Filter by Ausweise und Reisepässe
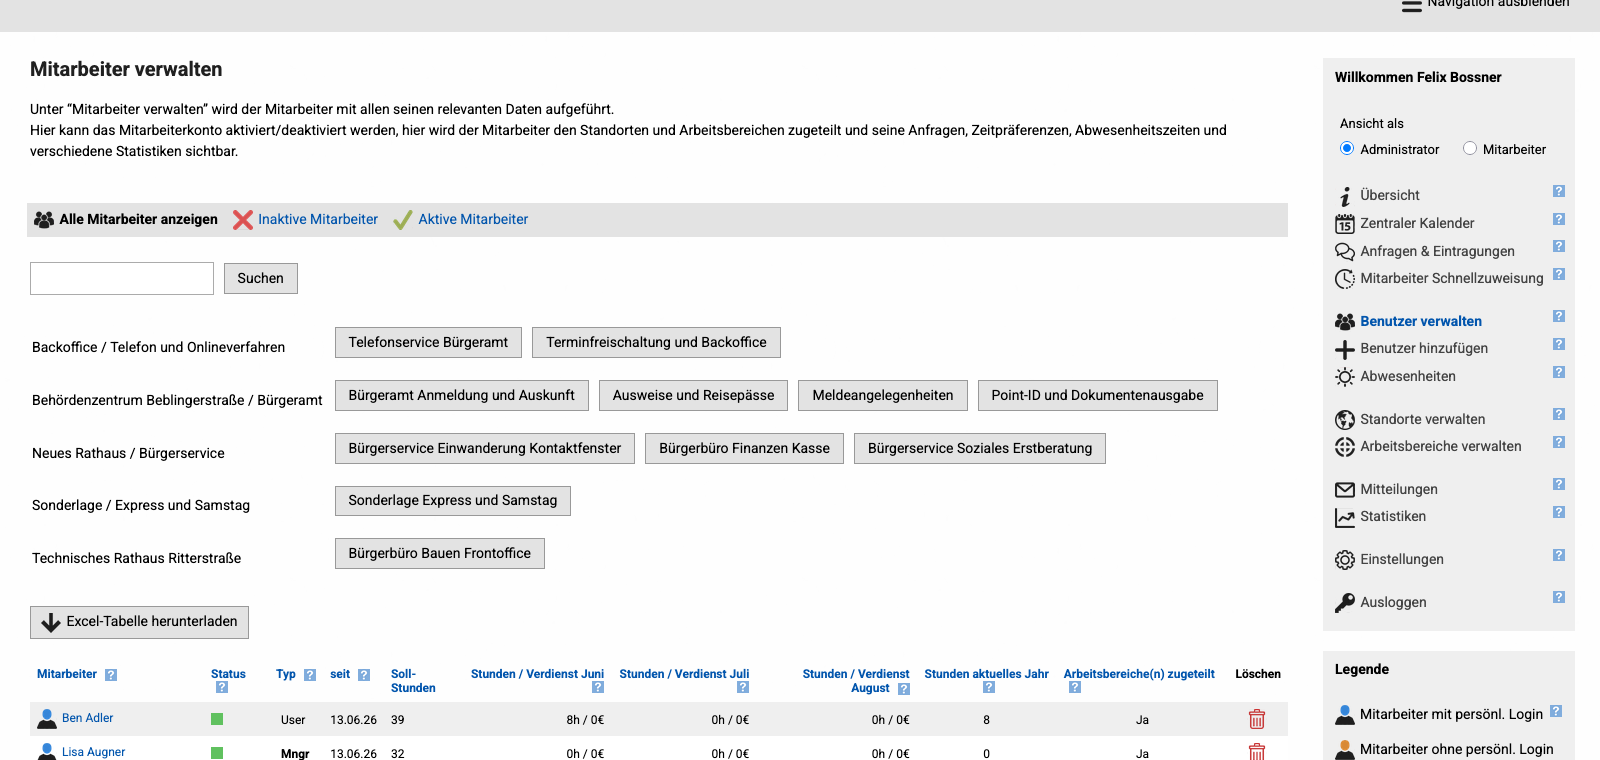Image resolution: width=1600 pixels, height=760 pixels. [x=693, y=396]
